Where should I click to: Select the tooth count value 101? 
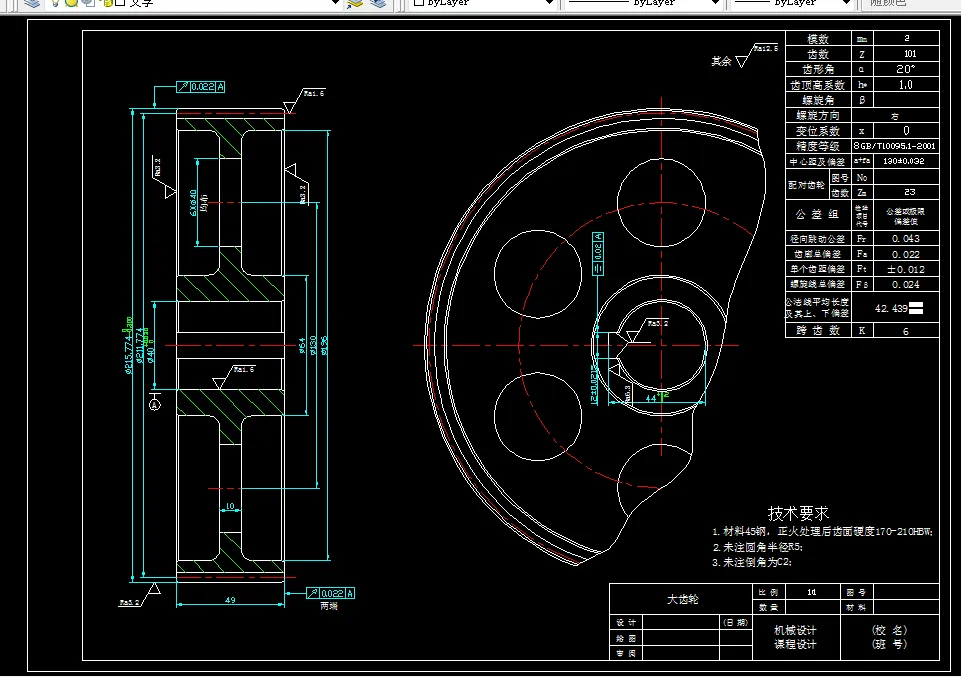(910, 54)
